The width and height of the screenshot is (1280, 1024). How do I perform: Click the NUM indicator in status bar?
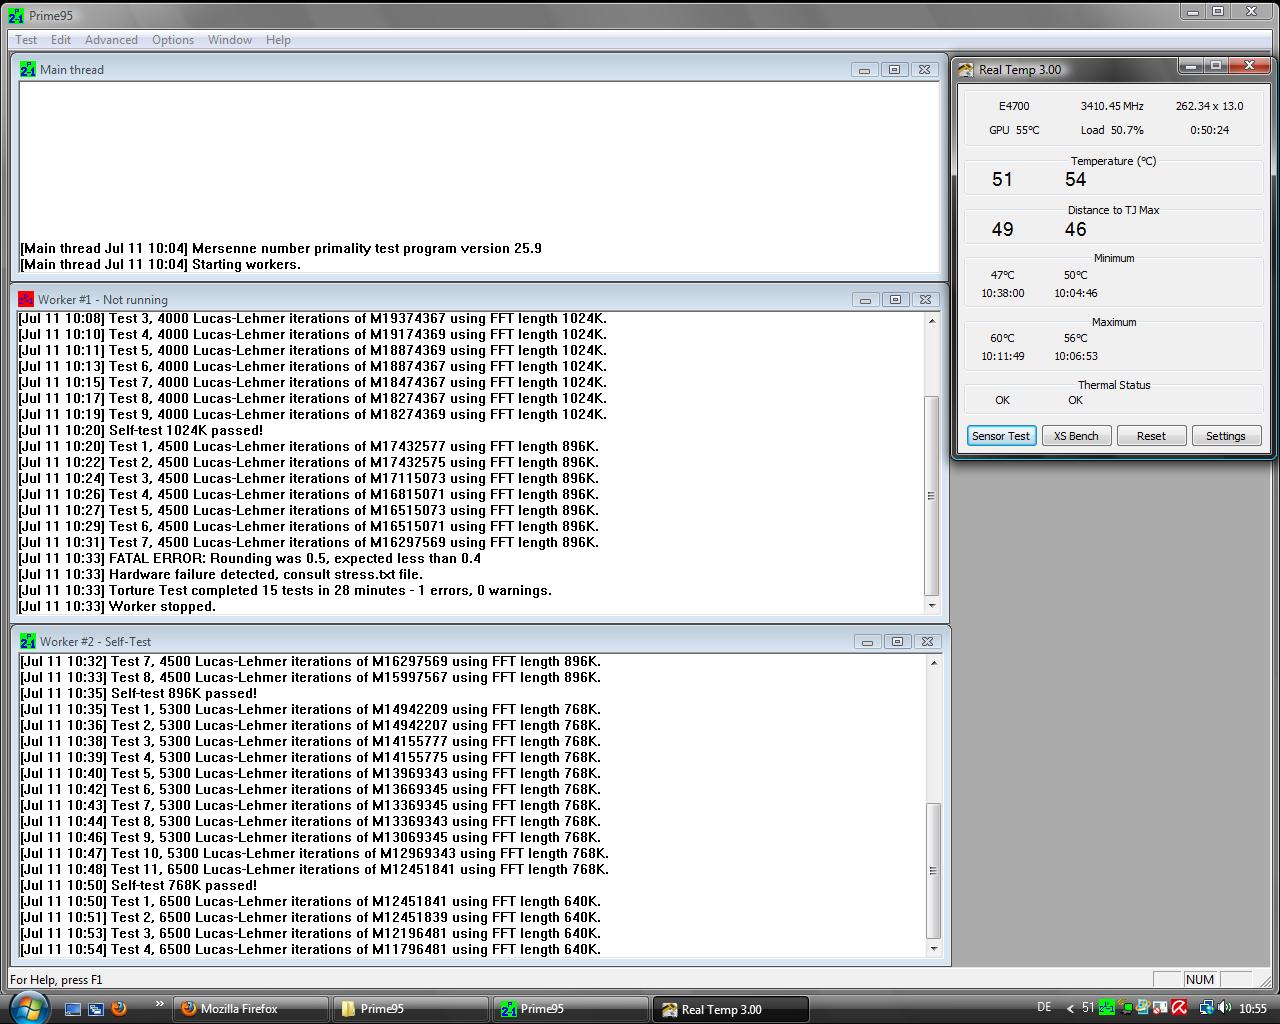click(x=1199, y=980)
